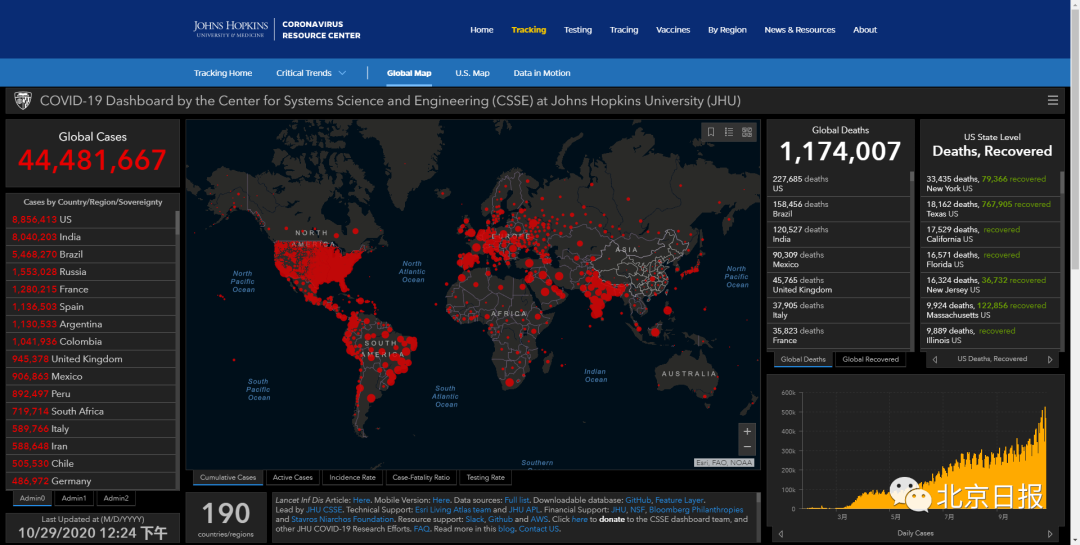Switch map to Testing Rate
The height and width of the screenshot is (545, 1080).
[486, 477]
